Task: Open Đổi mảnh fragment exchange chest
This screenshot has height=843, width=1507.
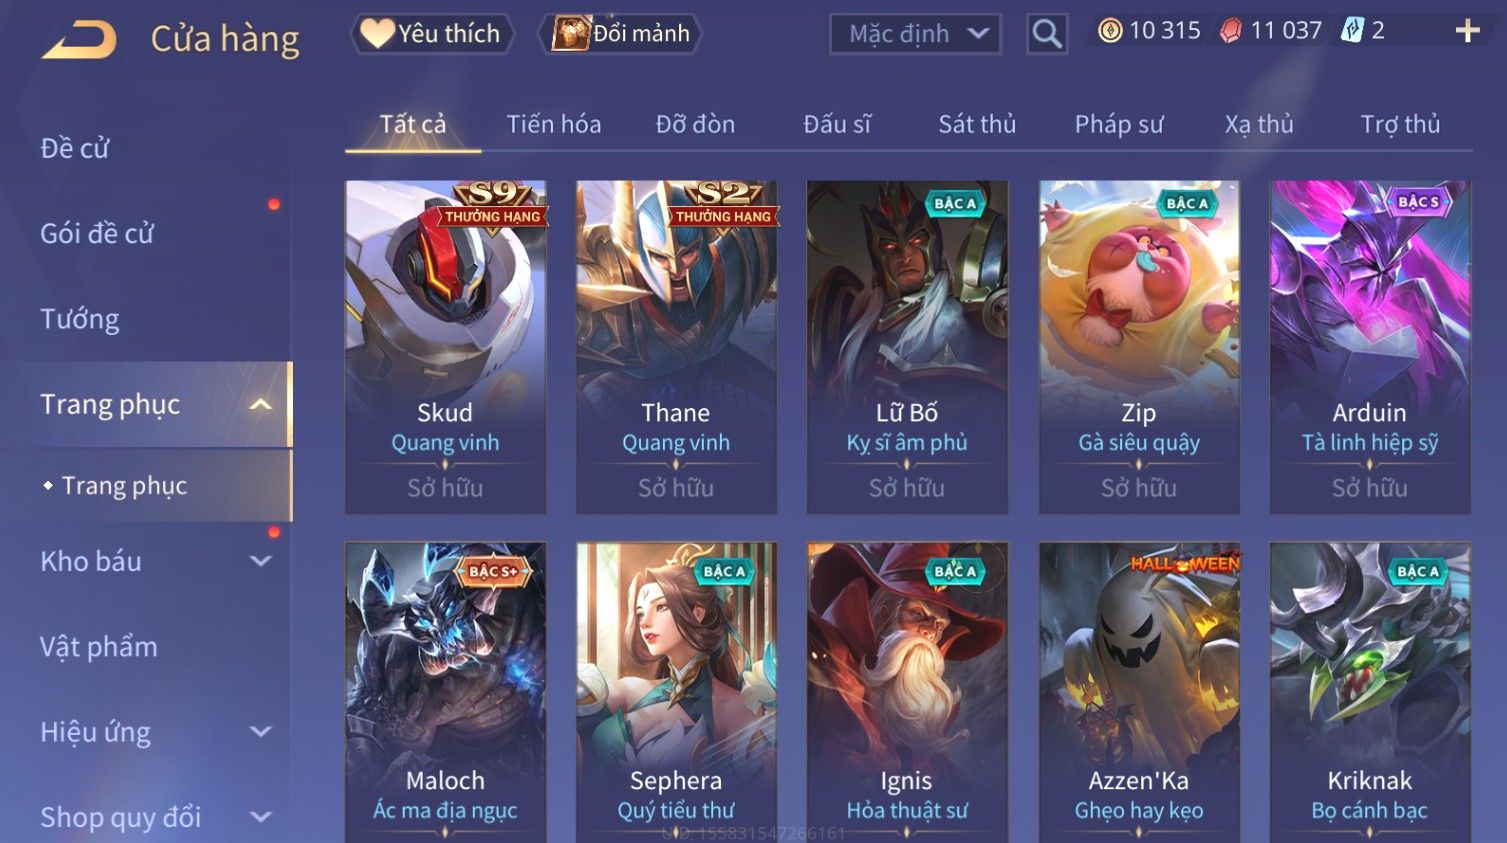Action: pyautogui.click(x=620, y=34)
